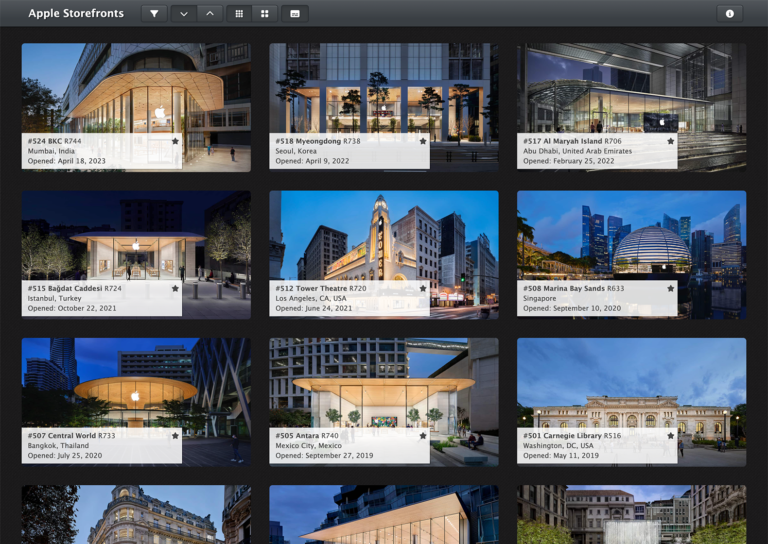This screenshot has width=768, height=544.
Task: Click the '#517 Al Maryah Island R706' title
Action: click(572, 141)
